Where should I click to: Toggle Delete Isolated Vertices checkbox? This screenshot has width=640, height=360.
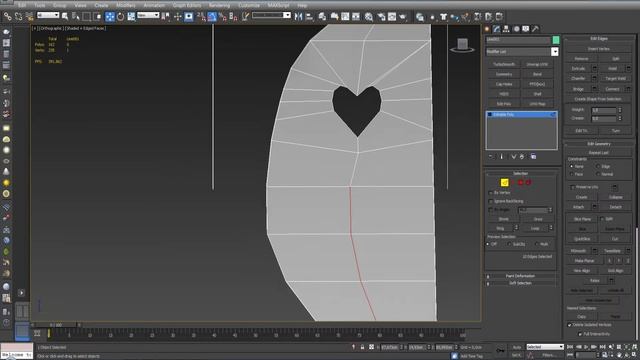(569, 325)
